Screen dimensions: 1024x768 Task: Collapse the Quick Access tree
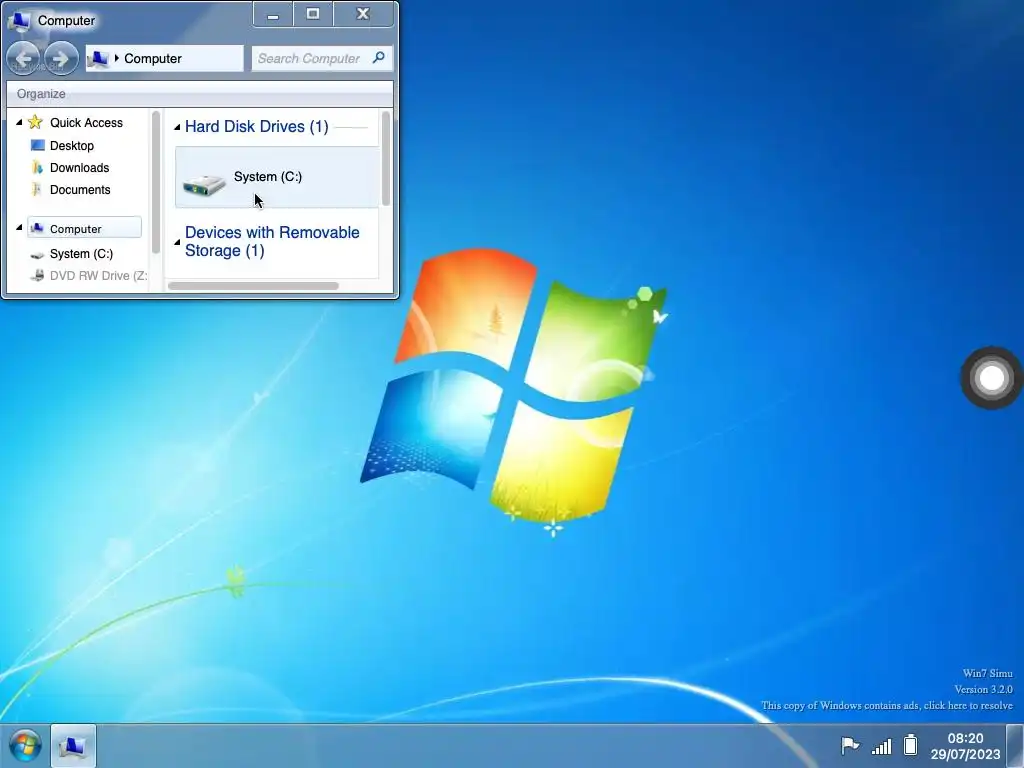tap(19, 122)
